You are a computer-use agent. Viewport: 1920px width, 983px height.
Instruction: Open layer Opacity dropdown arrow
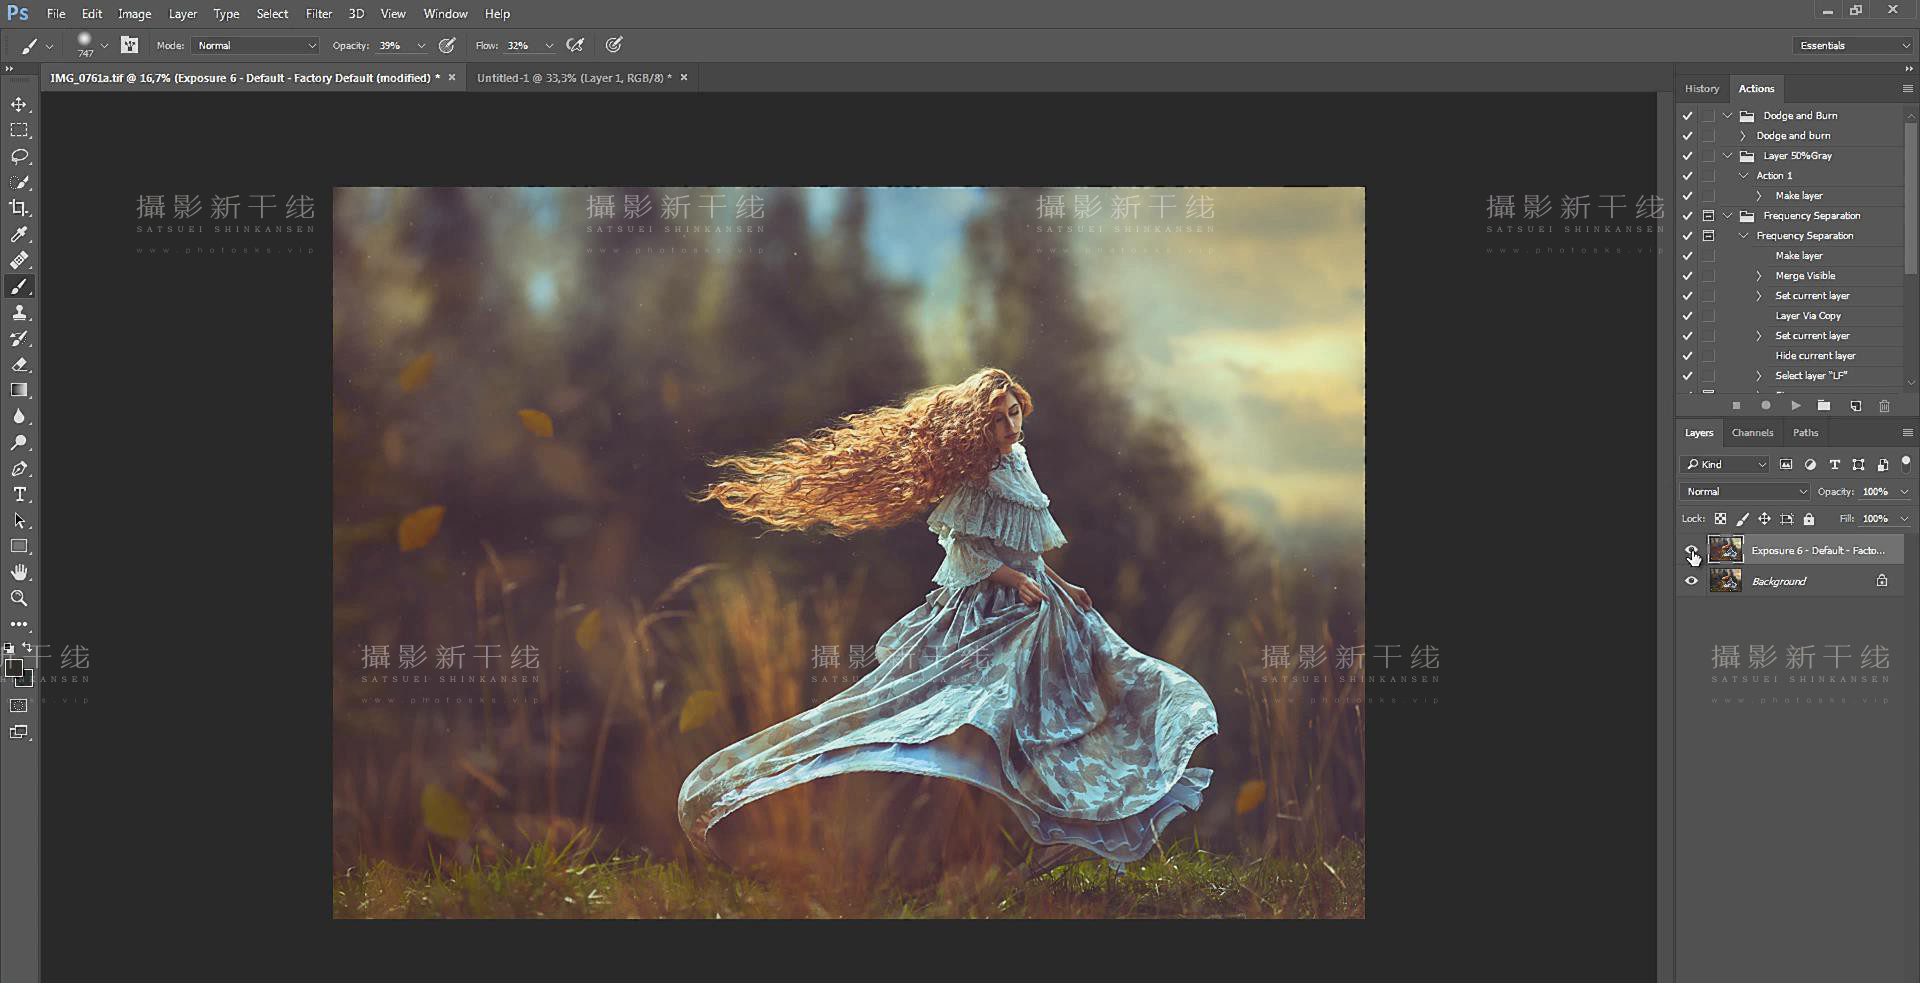point(1904,492)
